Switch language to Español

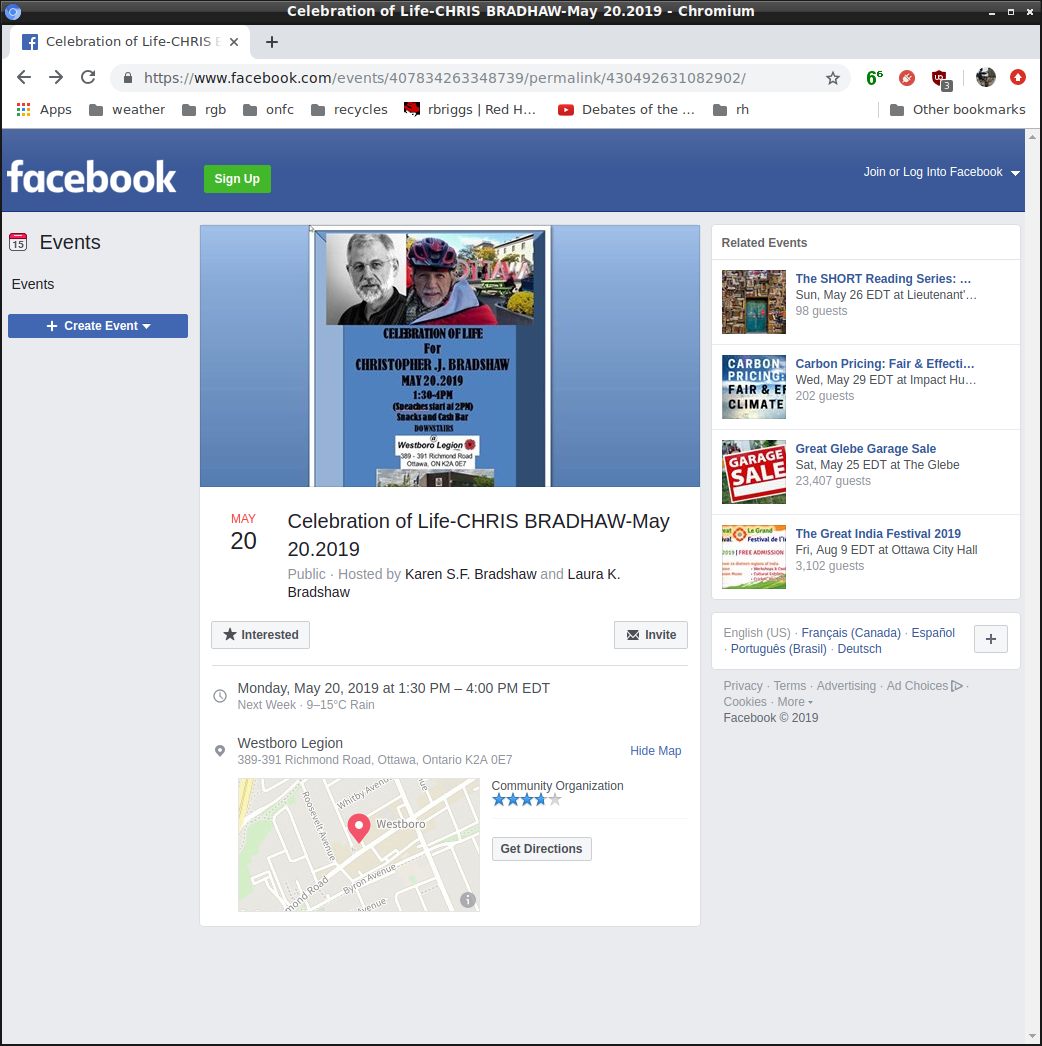coord(933,632)
